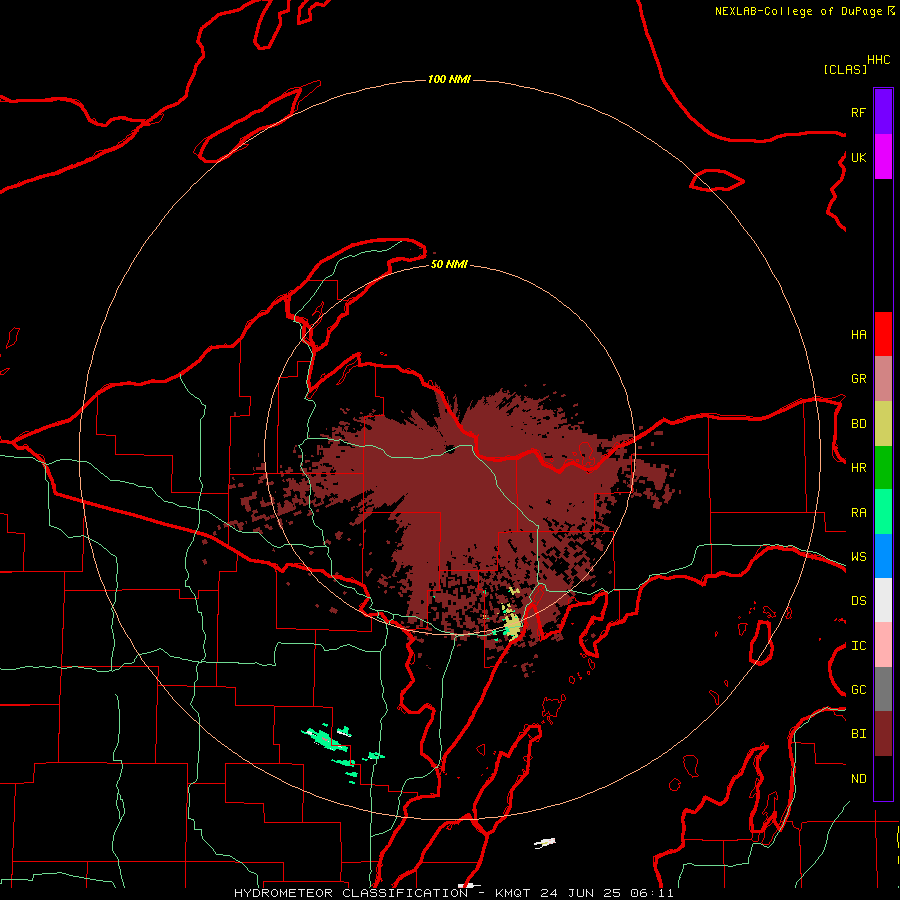Click the GR pink legend swatch

[883, 379]
